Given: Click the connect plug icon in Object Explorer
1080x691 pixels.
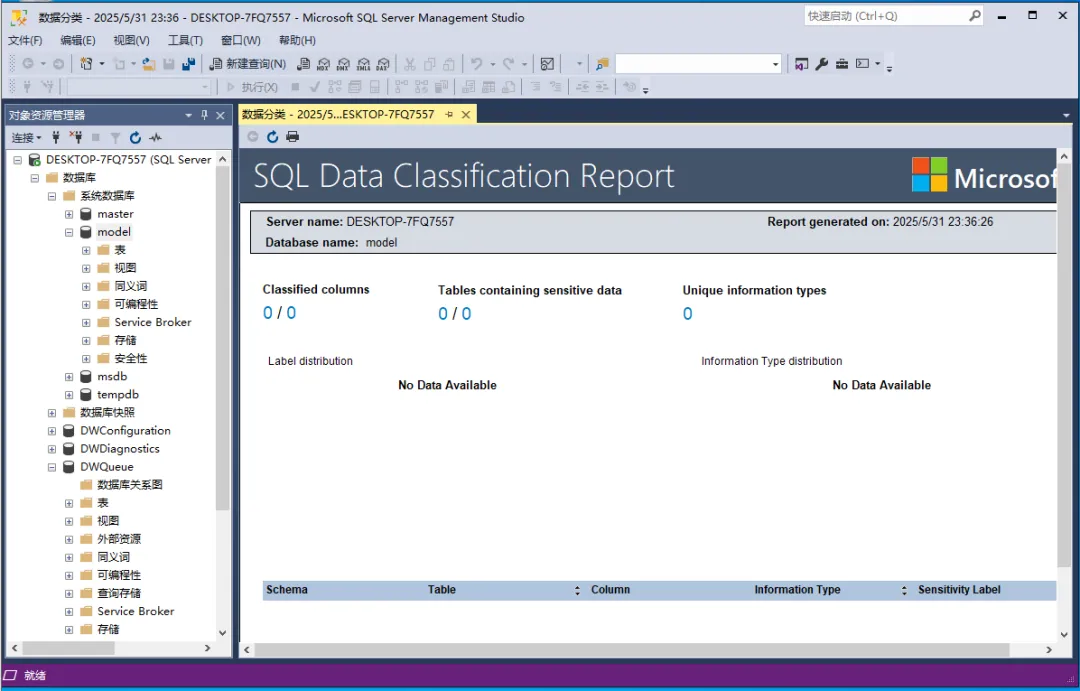Looking at the screenshot, I should (56, 138).
